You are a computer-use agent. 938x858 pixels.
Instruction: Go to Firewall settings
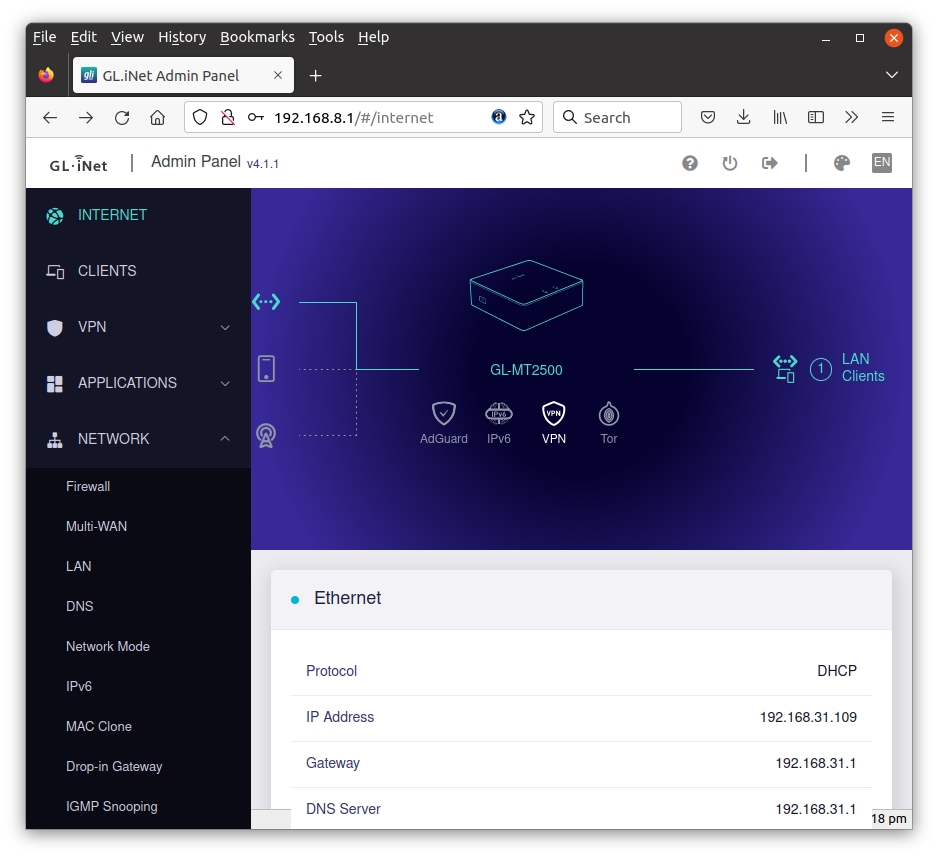click(x=88, y=486)
